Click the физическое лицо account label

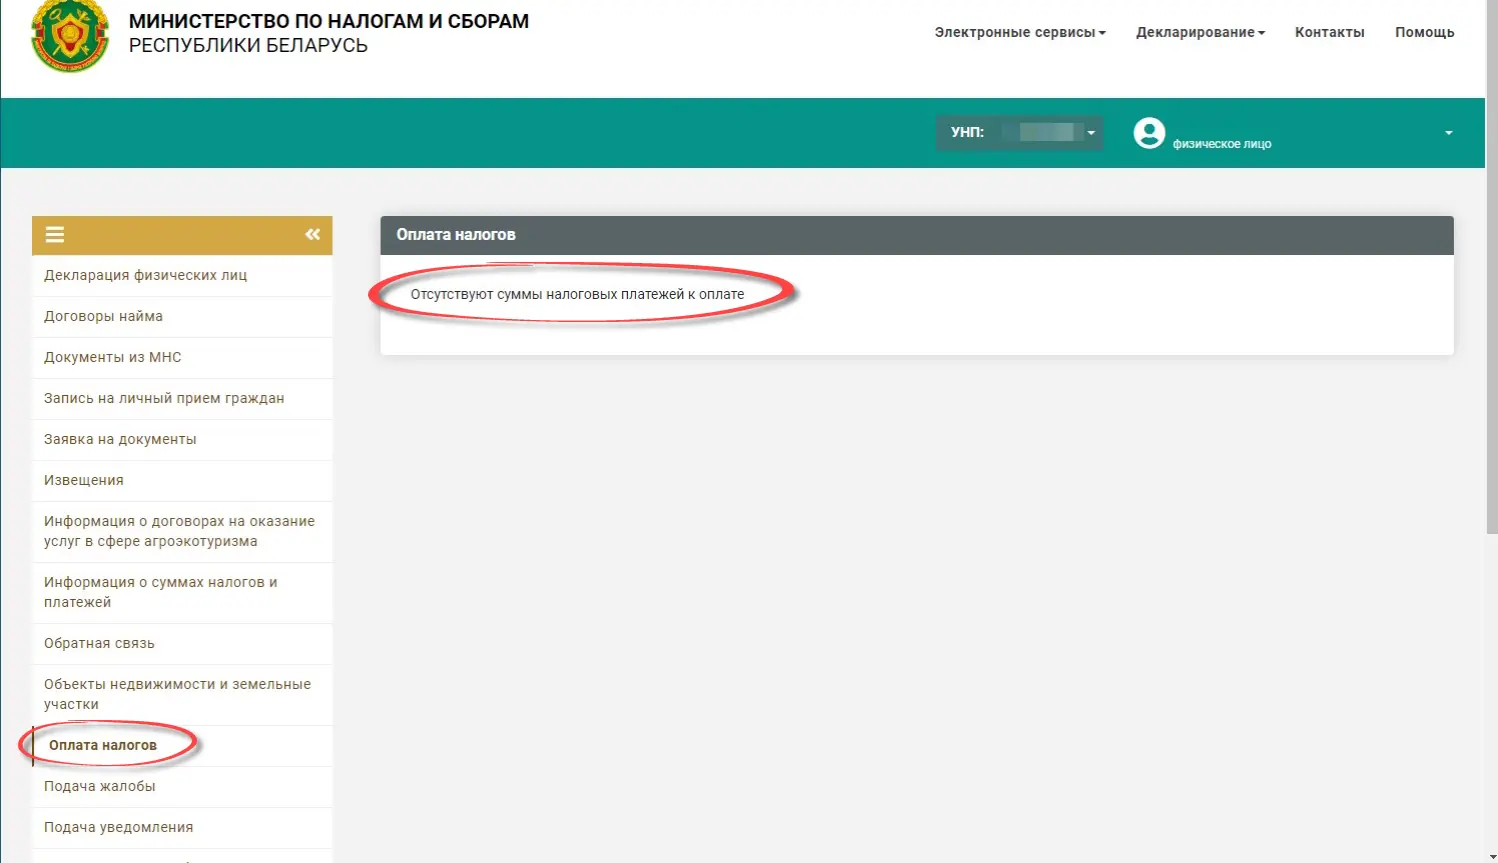1221,144
